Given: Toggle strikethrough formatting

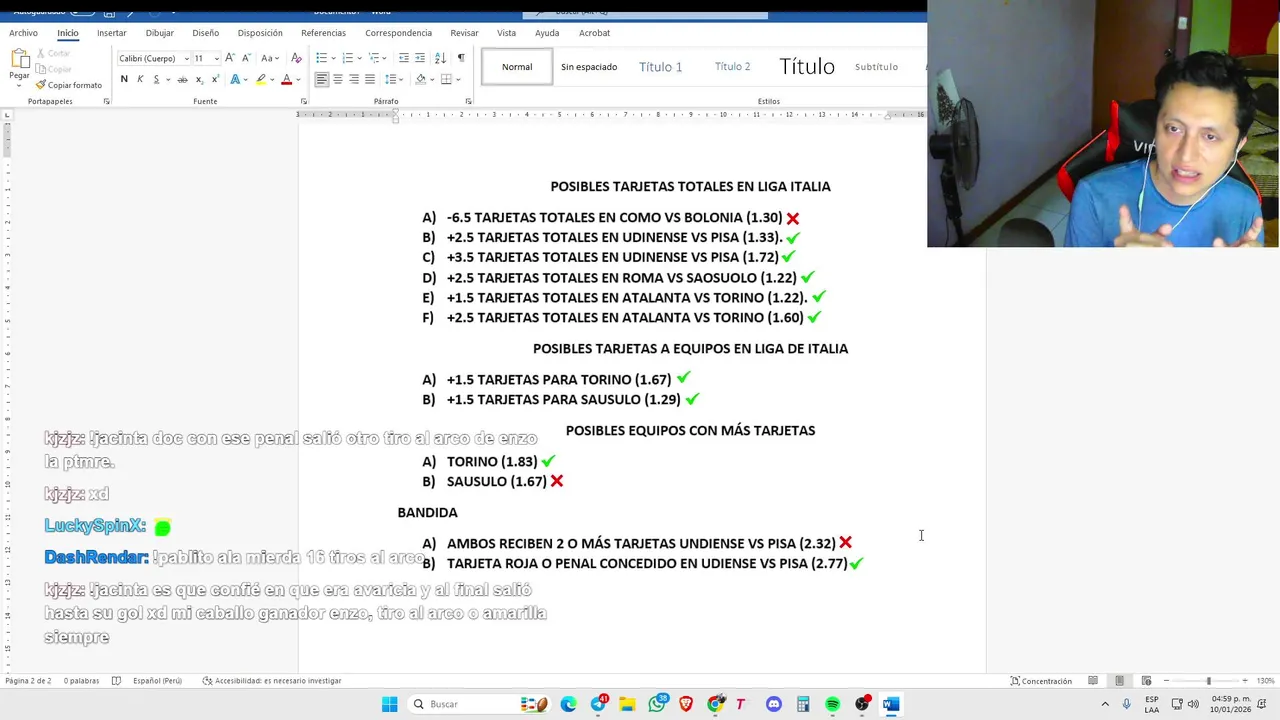Looking at the screenshot, I should (183, 79).
